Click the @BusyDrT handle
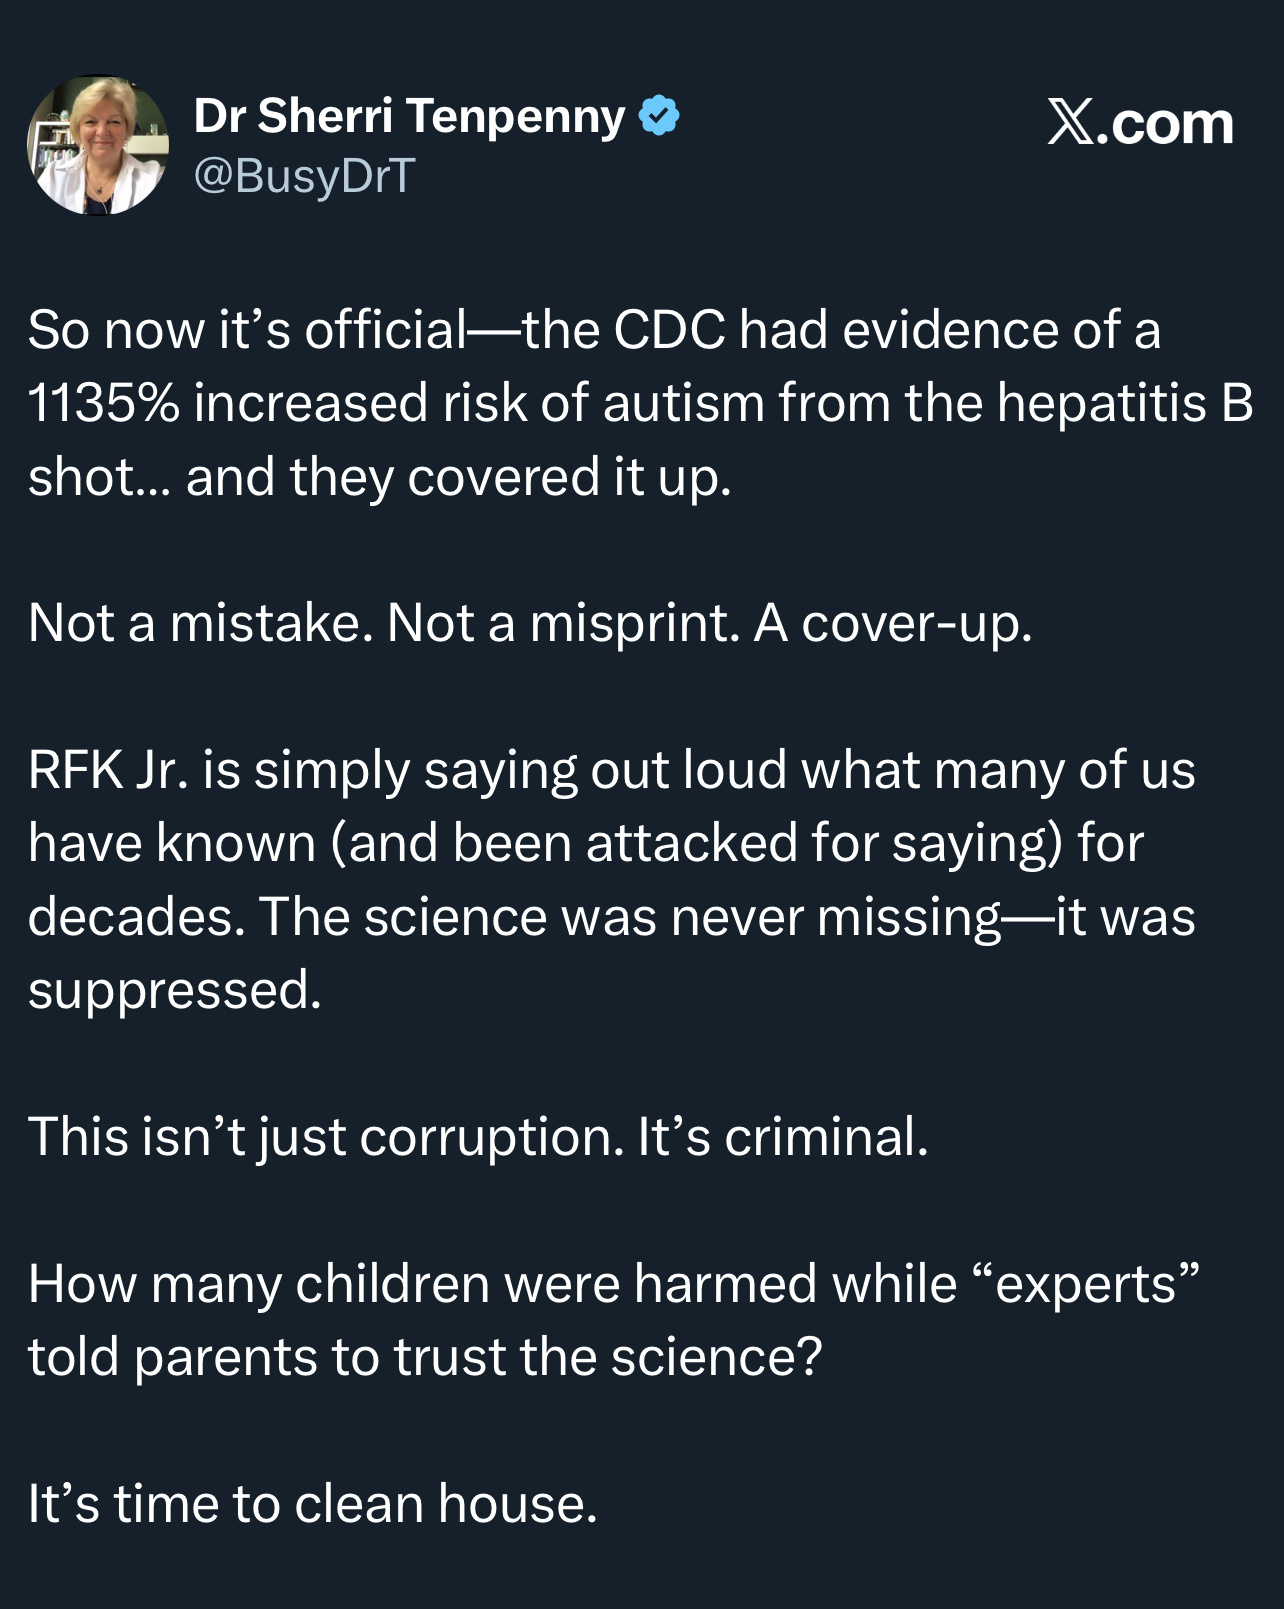 304,176
